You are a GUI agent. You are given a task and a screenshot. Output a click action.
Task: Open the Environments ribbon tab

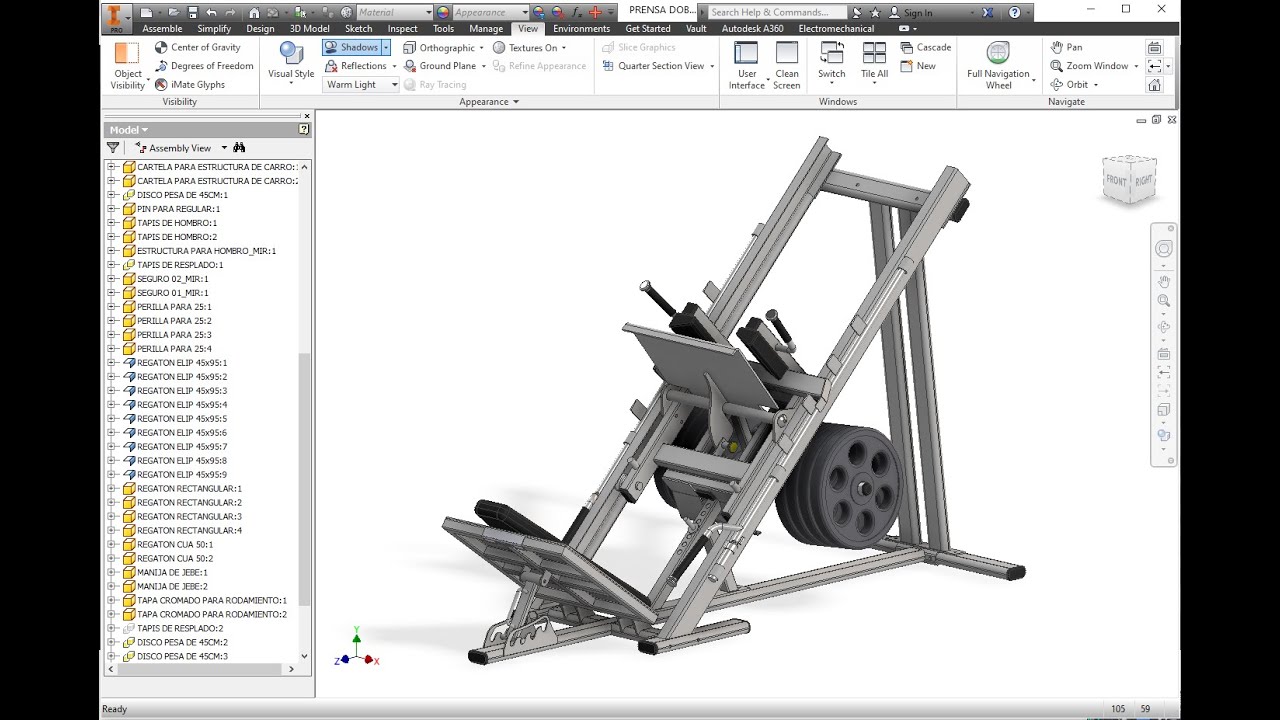coord(581,29)
